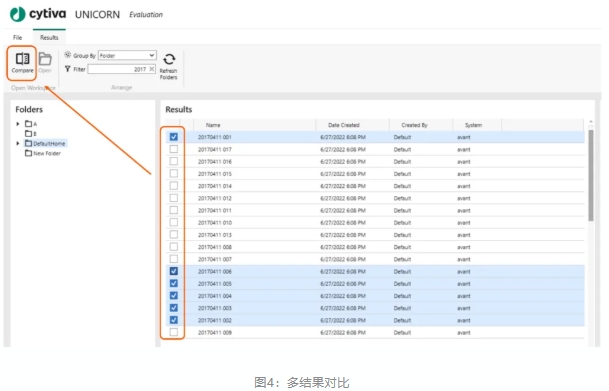Uncheck result 20170411 005

pos(174,283)
